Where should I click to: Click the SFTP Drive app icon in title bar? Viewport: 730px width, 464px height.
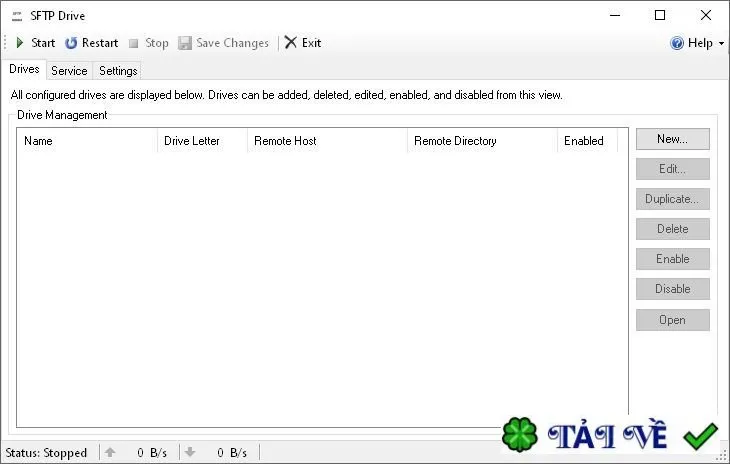(17, 16)
